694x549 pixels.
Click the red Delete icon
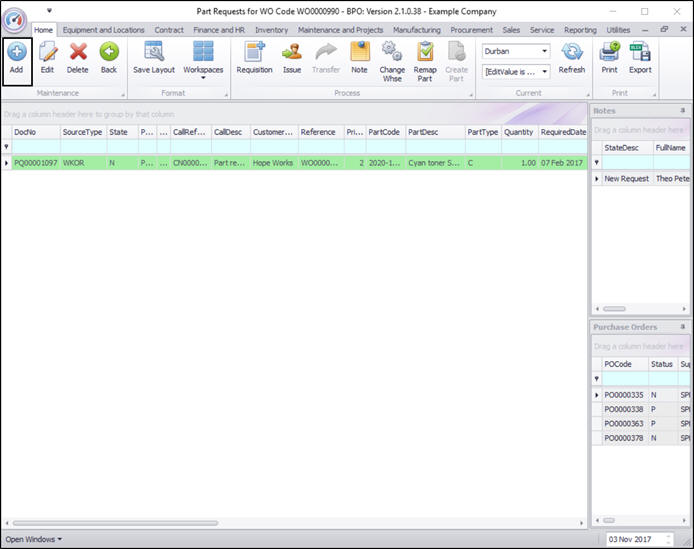pyautogui.click(x=78, y=52)
